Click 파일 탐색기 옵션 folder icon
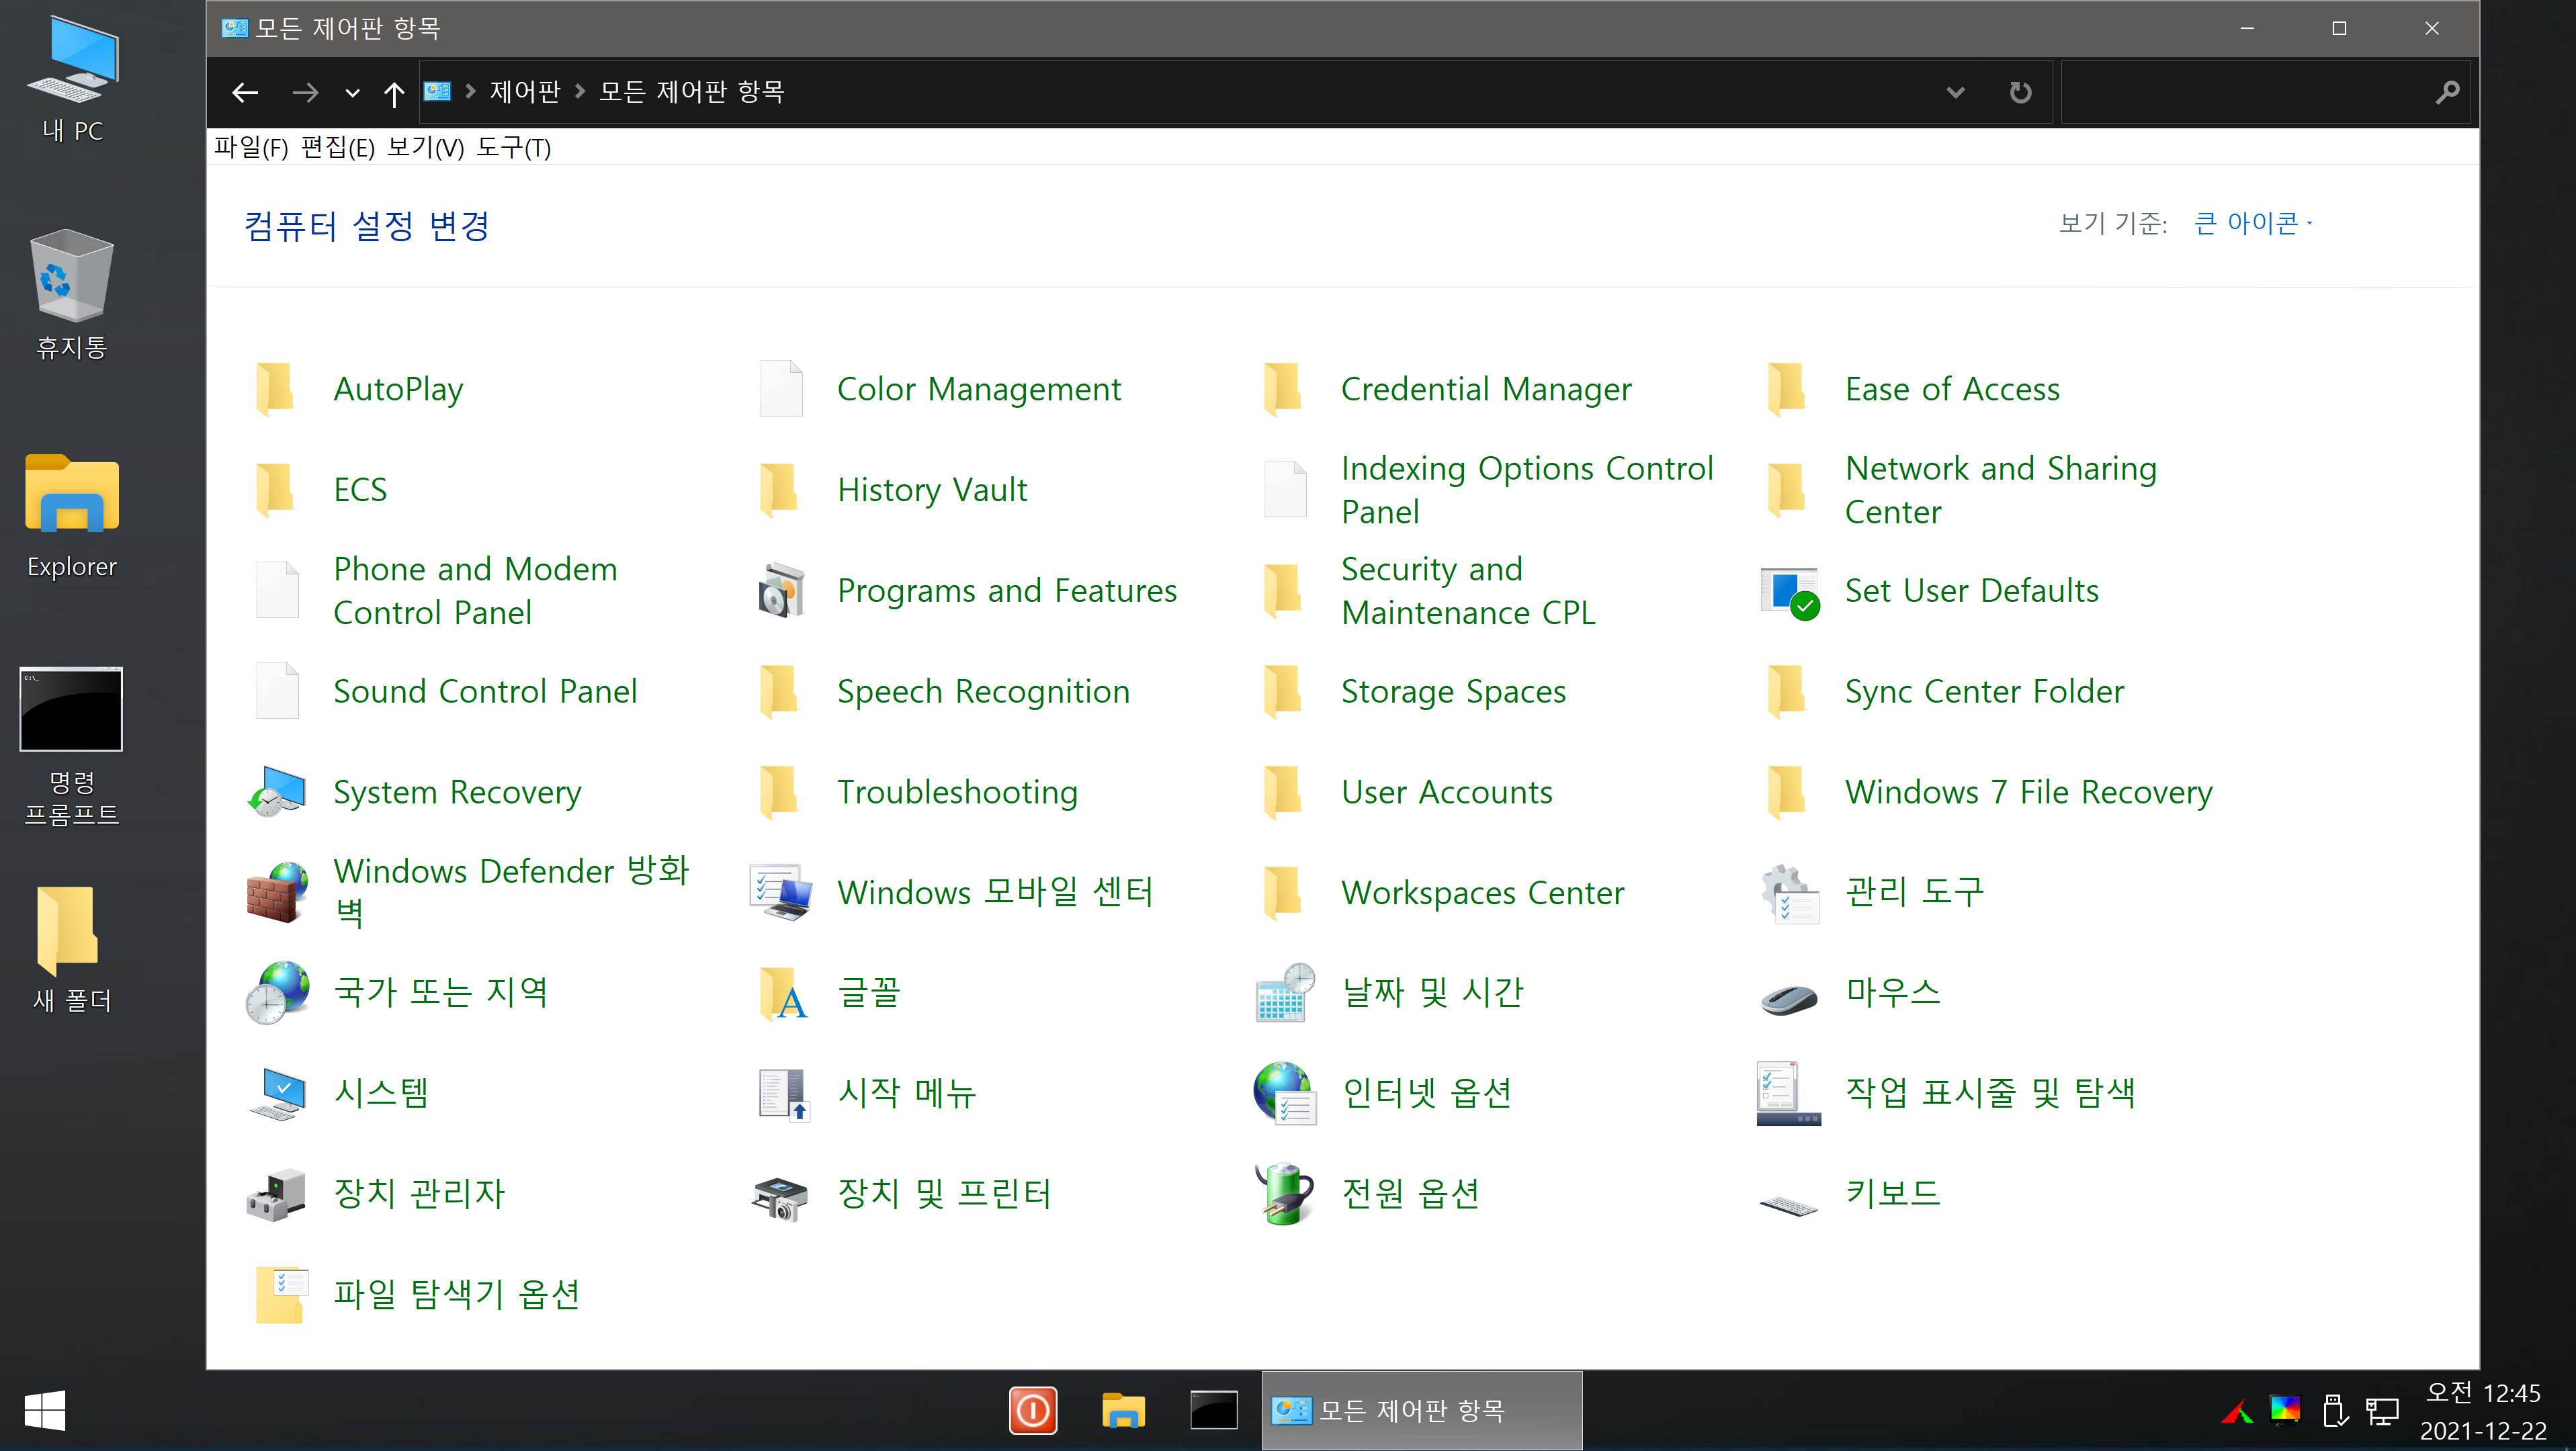This screenshot has width=2576, height=1451. pos(281,1295)
